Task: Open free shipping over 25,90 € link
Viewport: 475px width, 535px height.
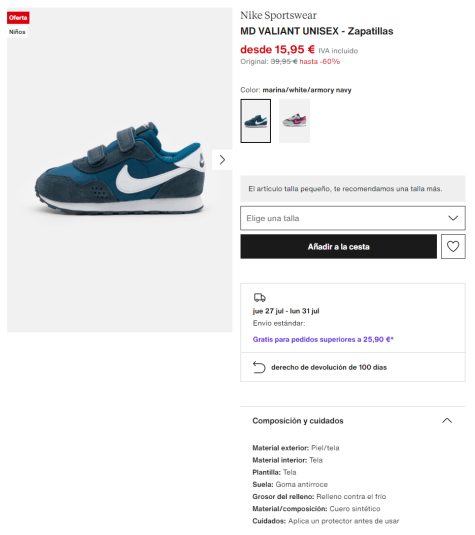Action: click(323, 339)
